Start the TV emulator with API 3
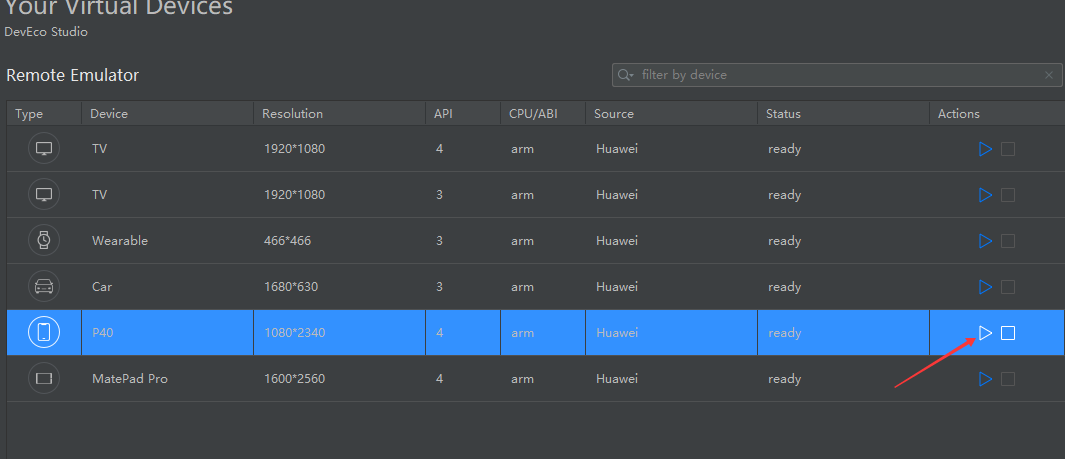The image size is (1065, 459). point(985,195)
